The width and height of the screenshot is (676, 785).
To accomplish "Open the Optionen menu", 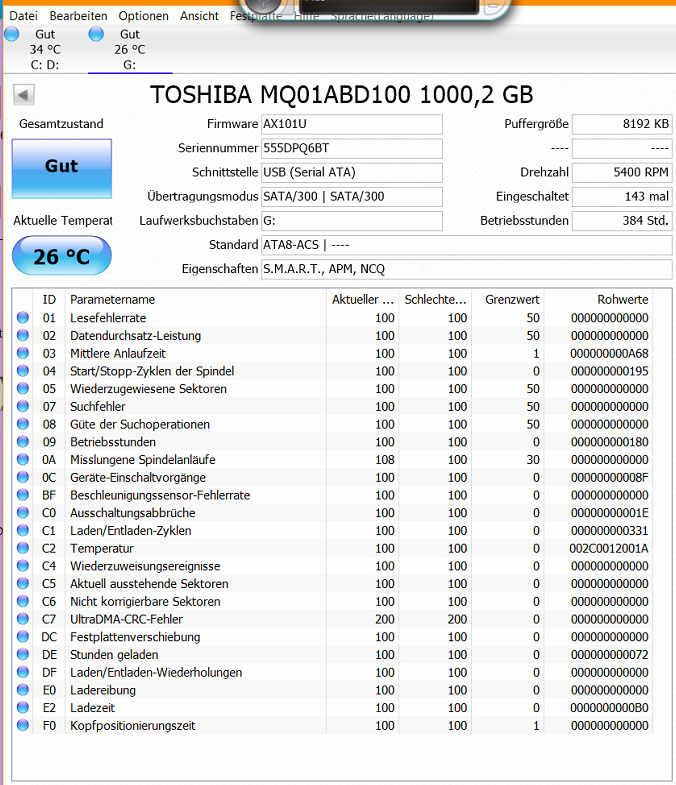I will click(143, 16).
